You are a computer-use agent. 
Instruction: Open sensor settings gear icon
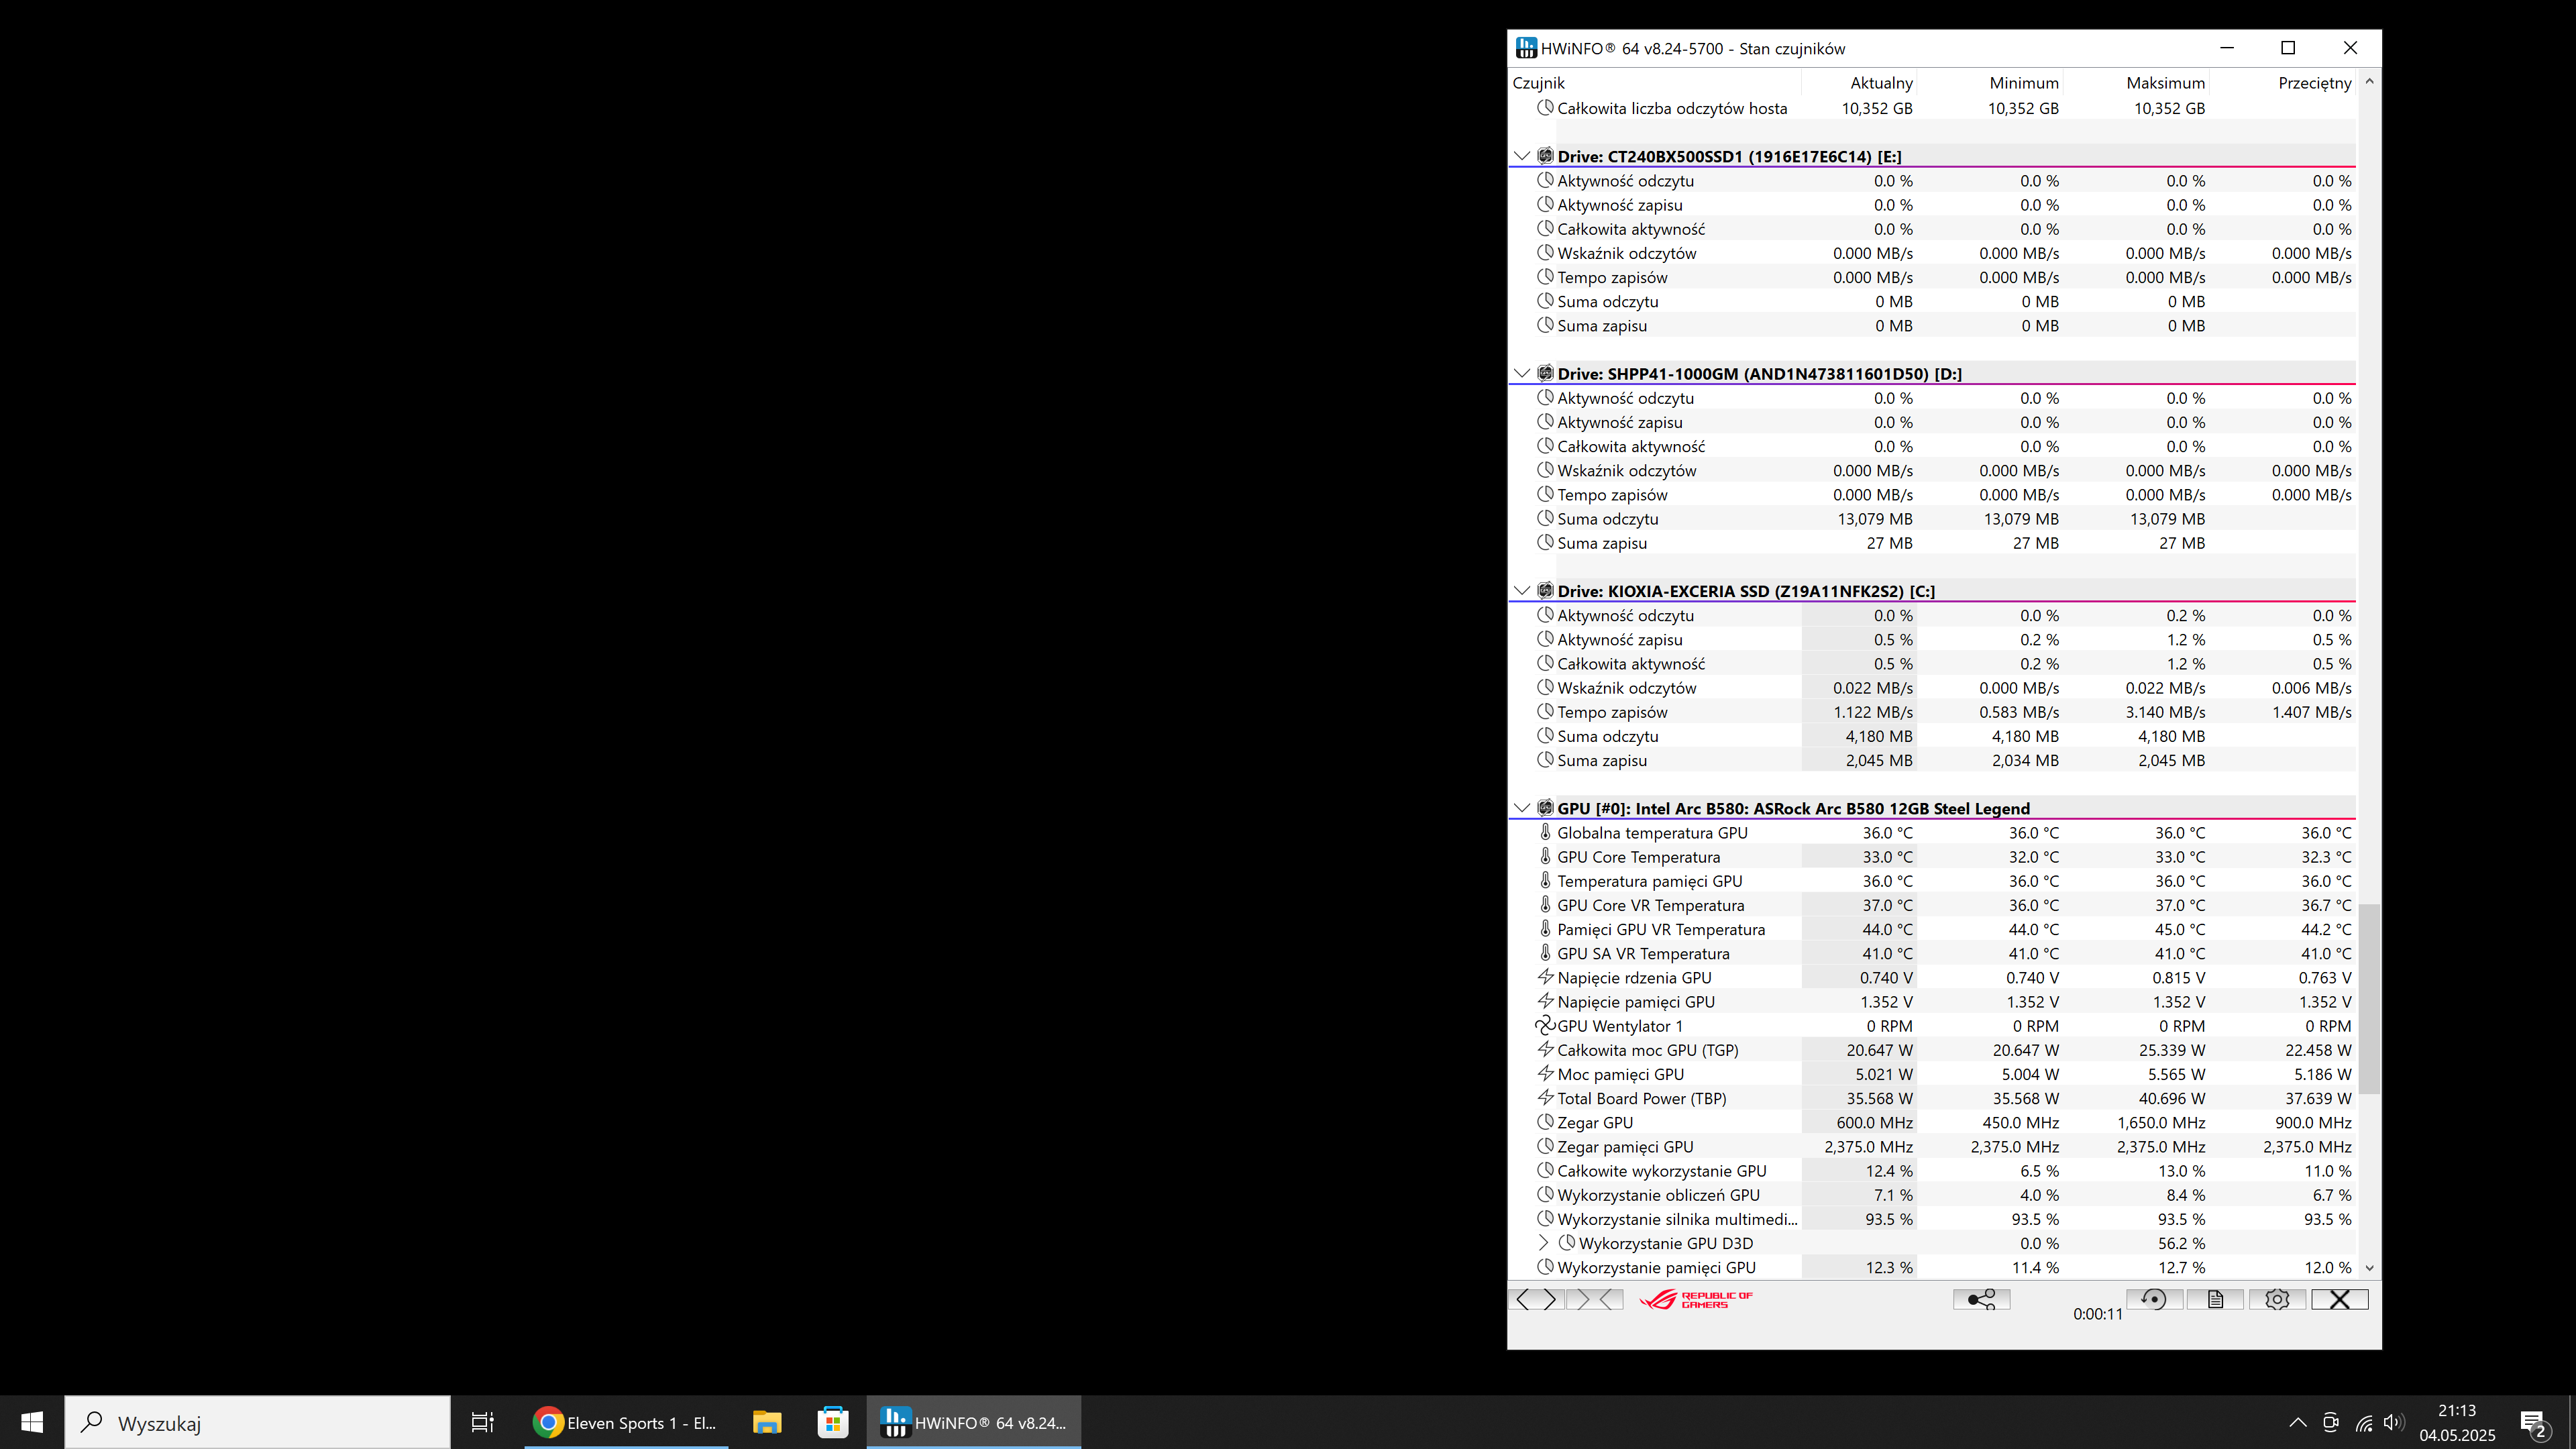point(2277,1299)
